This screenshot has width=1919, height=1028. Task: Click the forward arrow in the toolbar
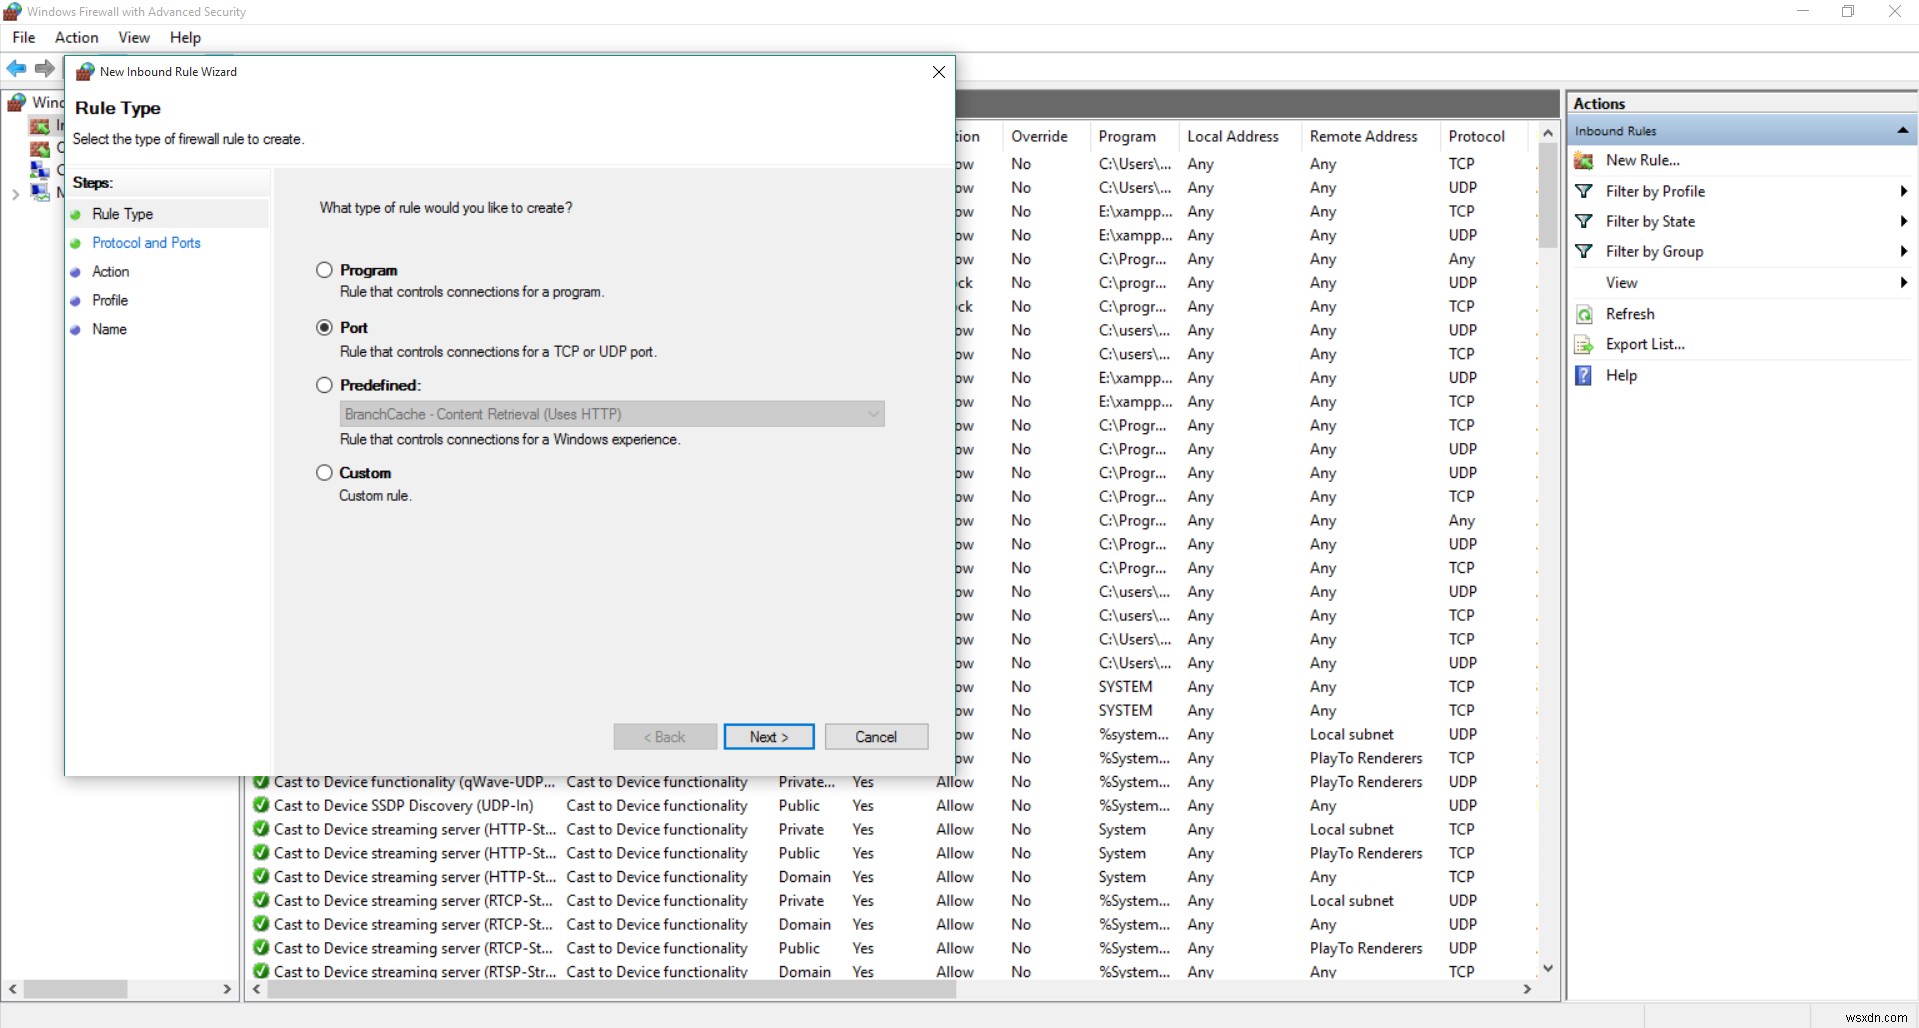[44, 68]
